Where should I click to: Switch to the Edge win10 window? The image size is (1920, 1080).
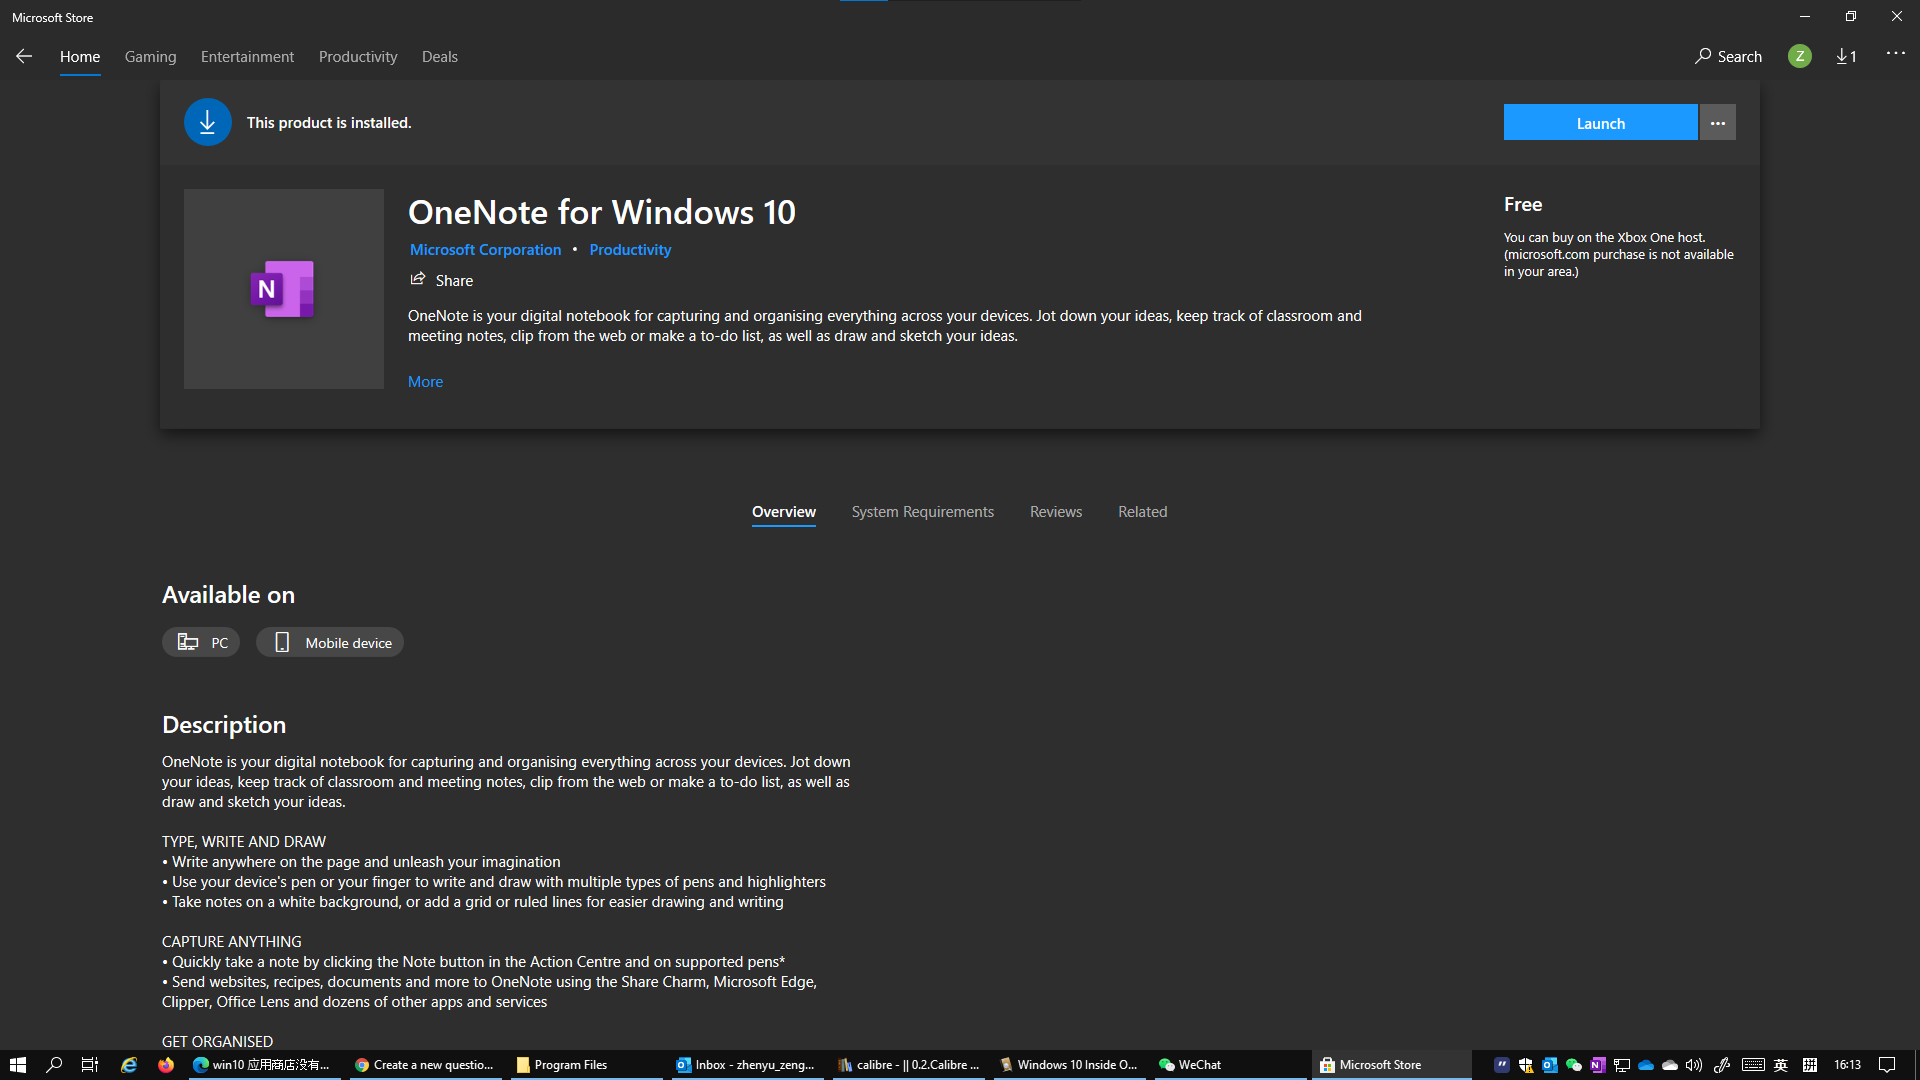262,1065
